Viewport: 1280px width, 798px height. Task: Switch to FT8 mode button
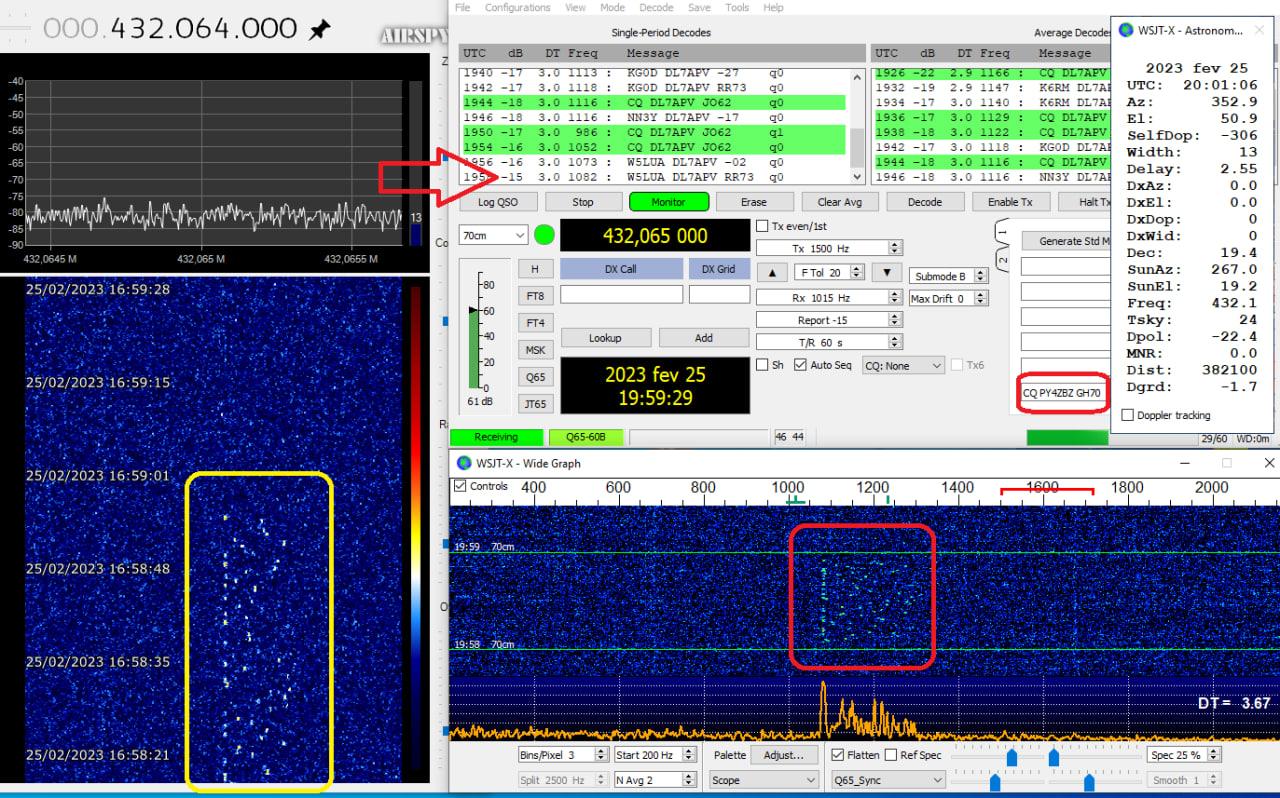(x=535, y=296)
